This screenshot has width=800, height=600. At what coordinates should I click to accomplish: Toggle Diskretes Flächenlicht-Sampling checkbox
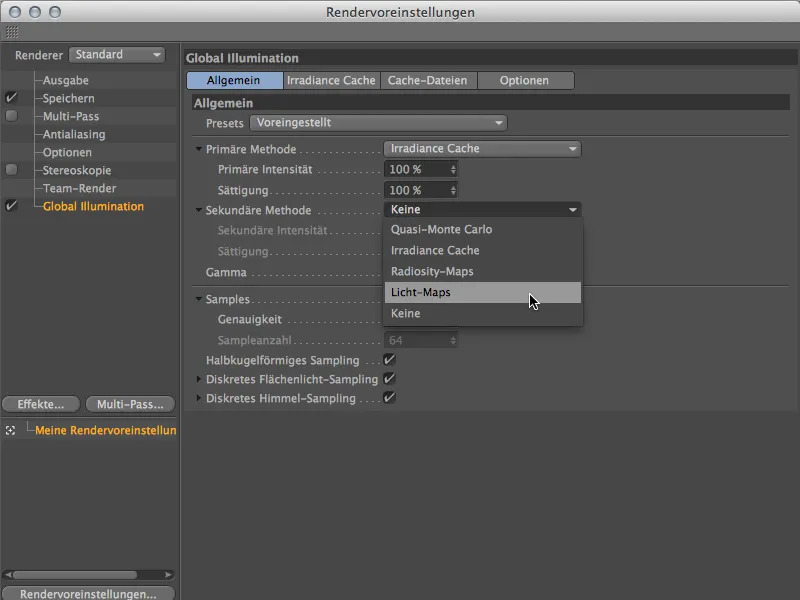(x=389, y=379)
